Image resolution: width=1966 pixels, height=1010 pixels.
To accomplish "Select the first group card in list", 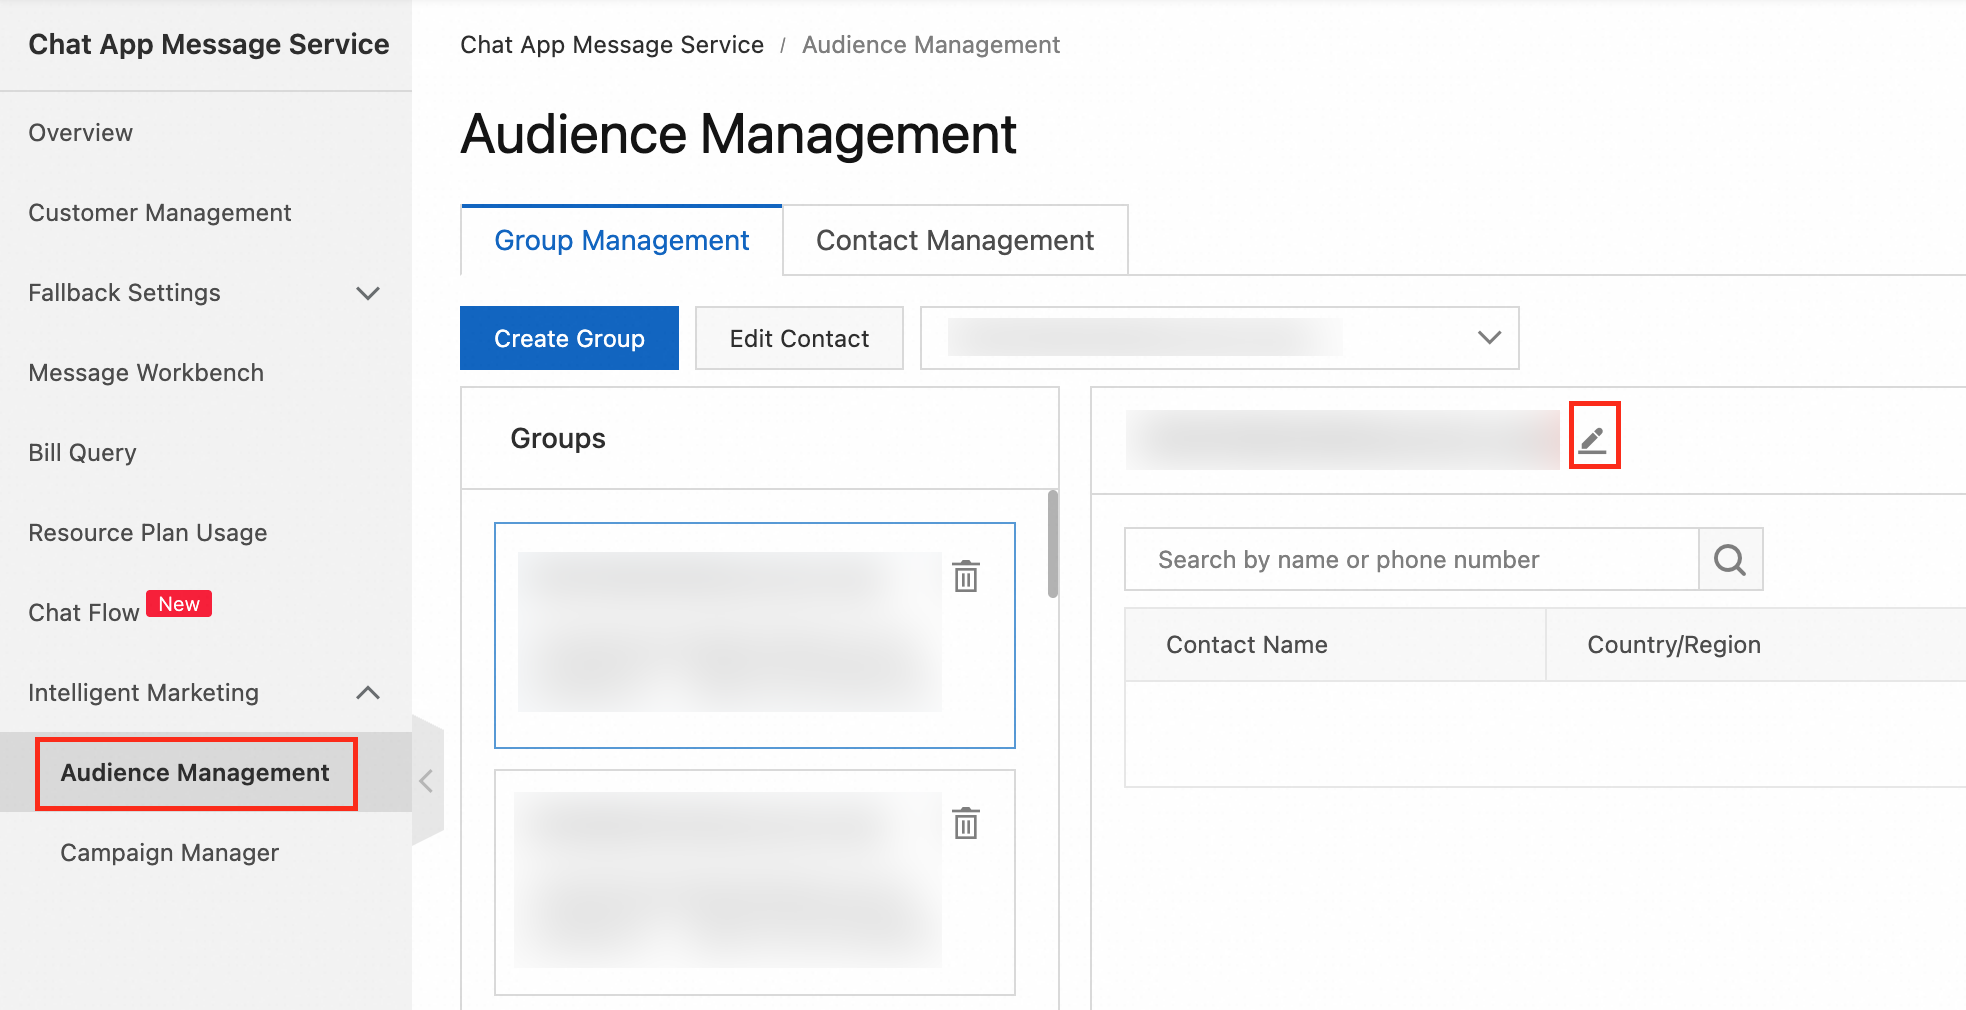I will coord(730,634).
